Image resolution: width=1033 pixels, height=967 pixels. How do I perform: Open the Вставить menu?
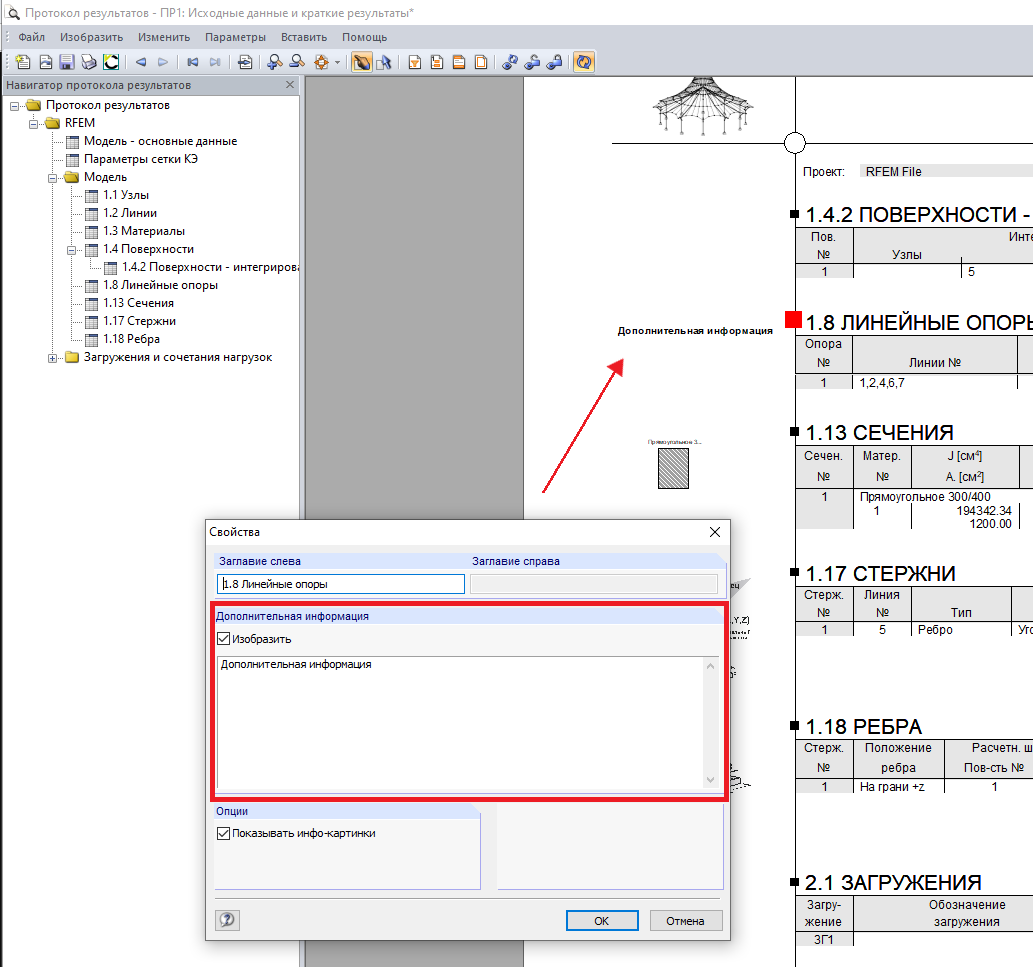coord(304,37)
